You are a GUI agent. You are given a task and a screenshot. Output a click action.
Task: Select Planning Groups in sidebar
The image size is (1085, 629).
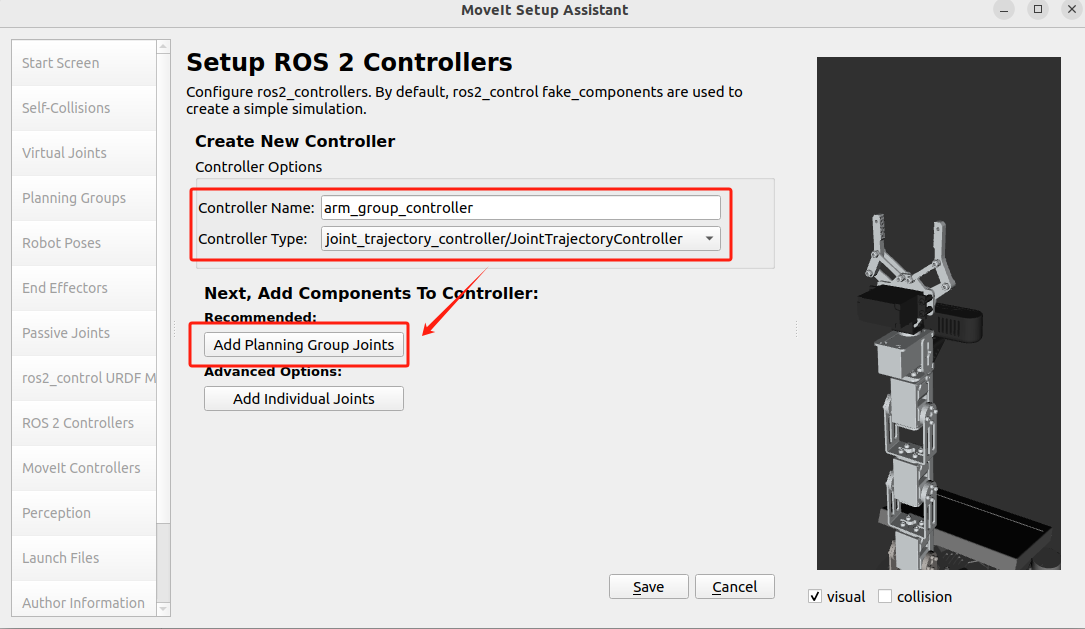pyautogui.click(x=84, y=198)
